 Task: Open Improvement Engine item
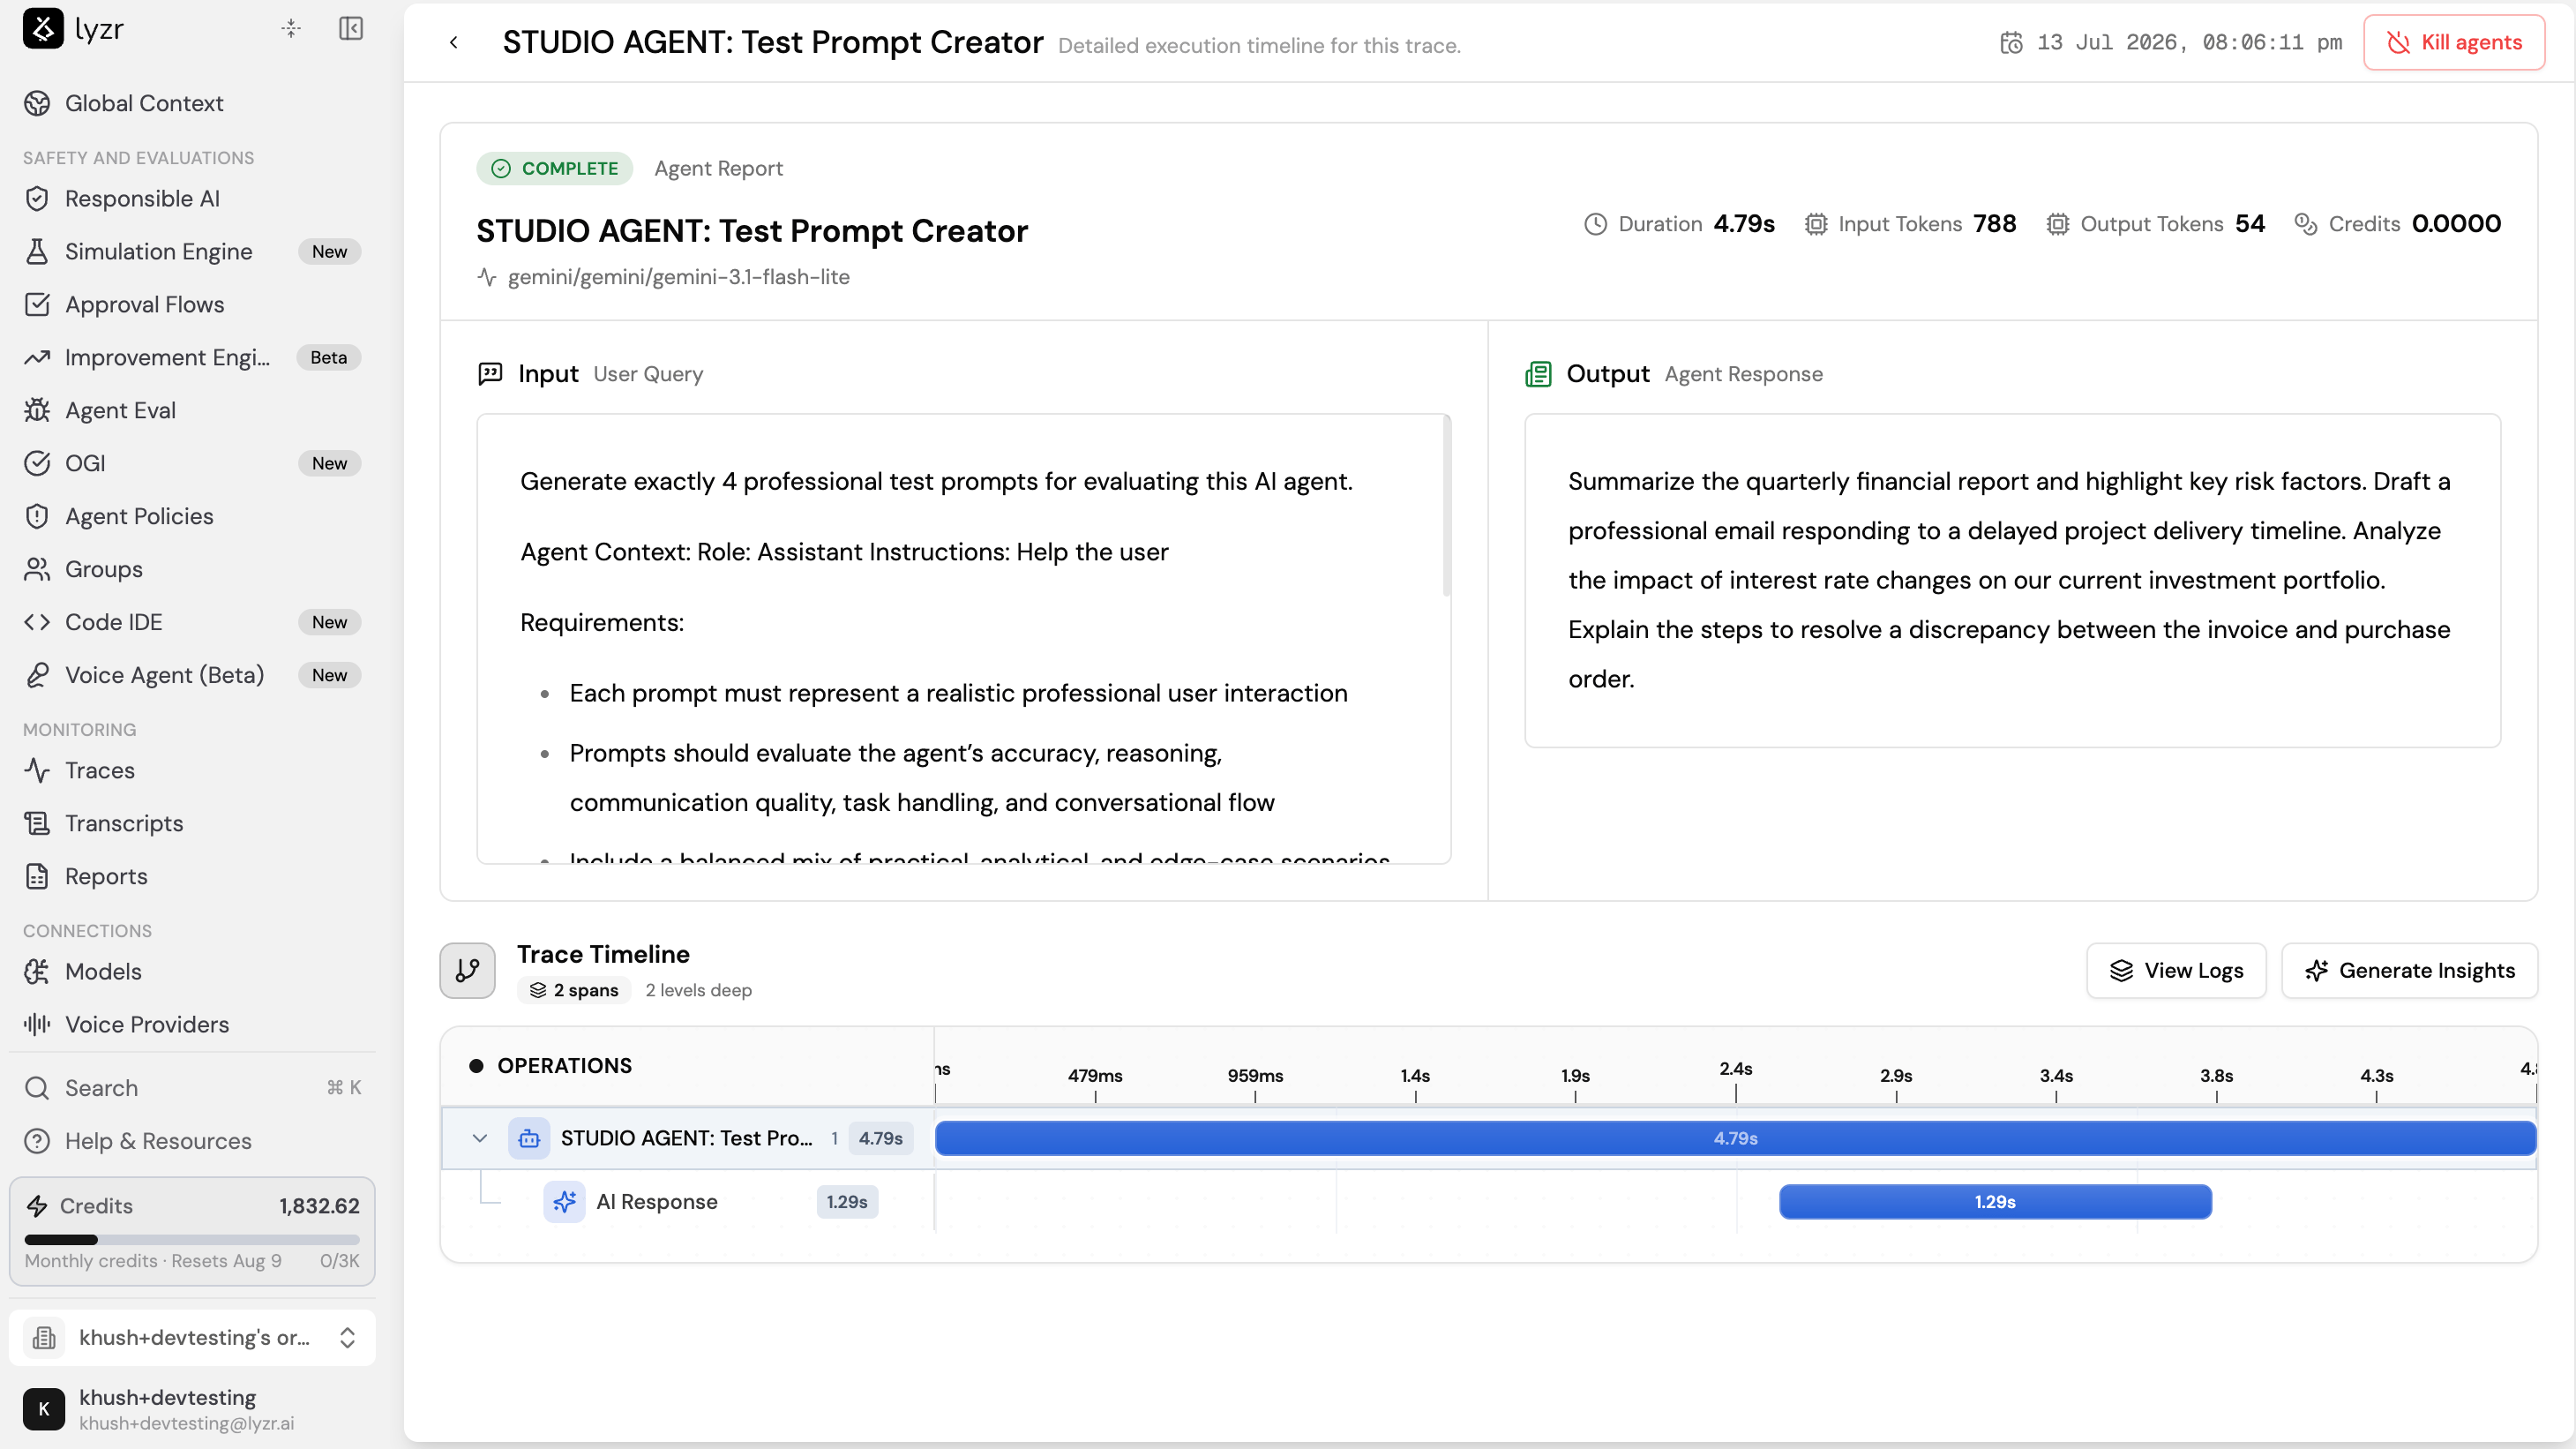click(x=193, y=357)
